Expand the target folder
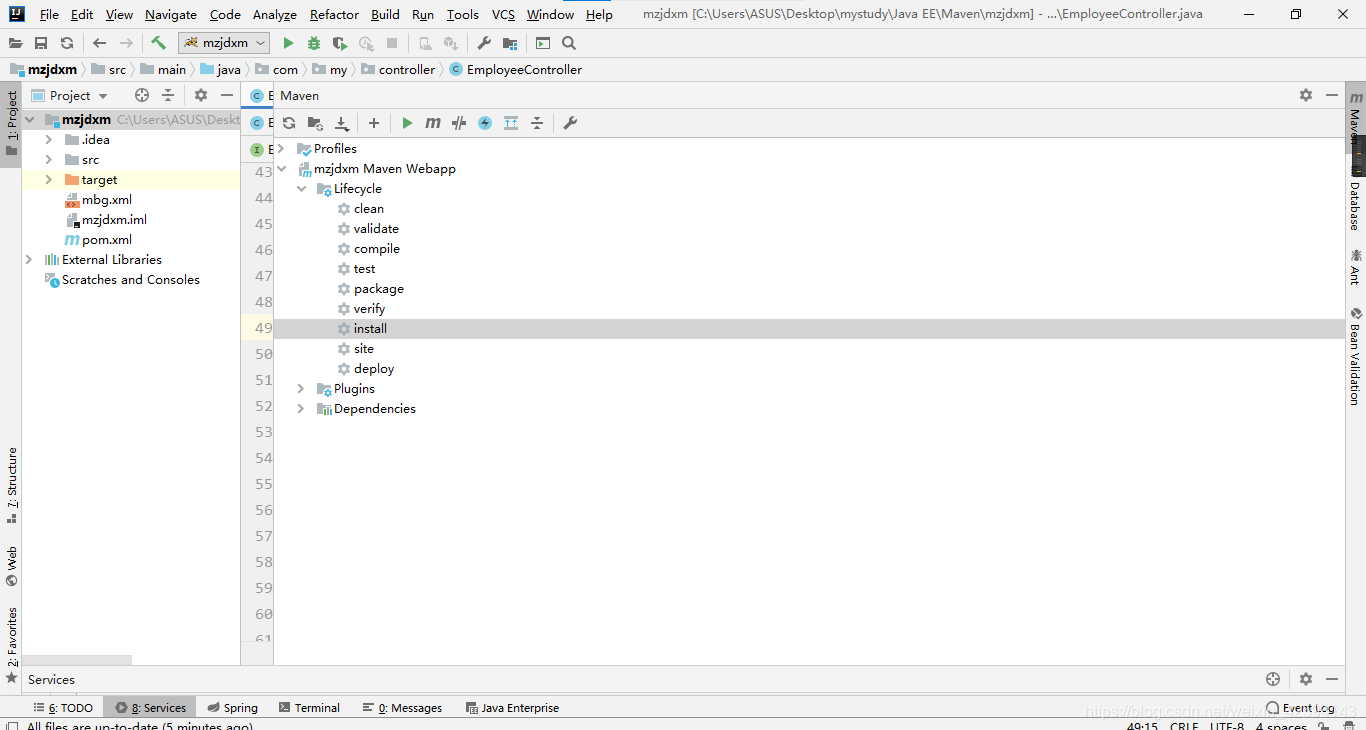 click(x=48, y=180)
